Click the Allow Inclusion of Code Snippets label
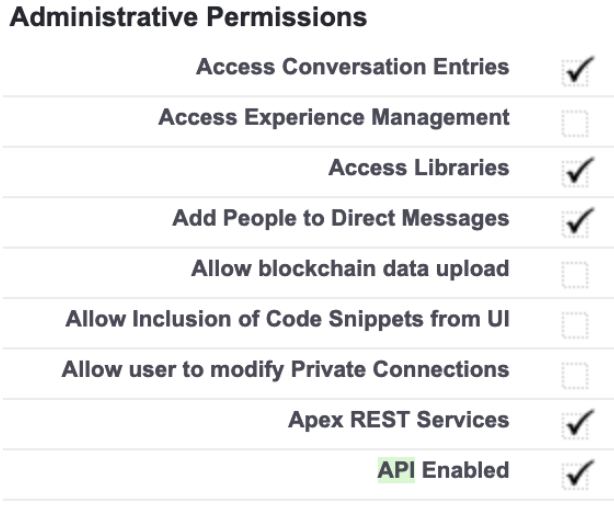The width and height of the screenshot is (614, 505). click(x=287, y=319)
